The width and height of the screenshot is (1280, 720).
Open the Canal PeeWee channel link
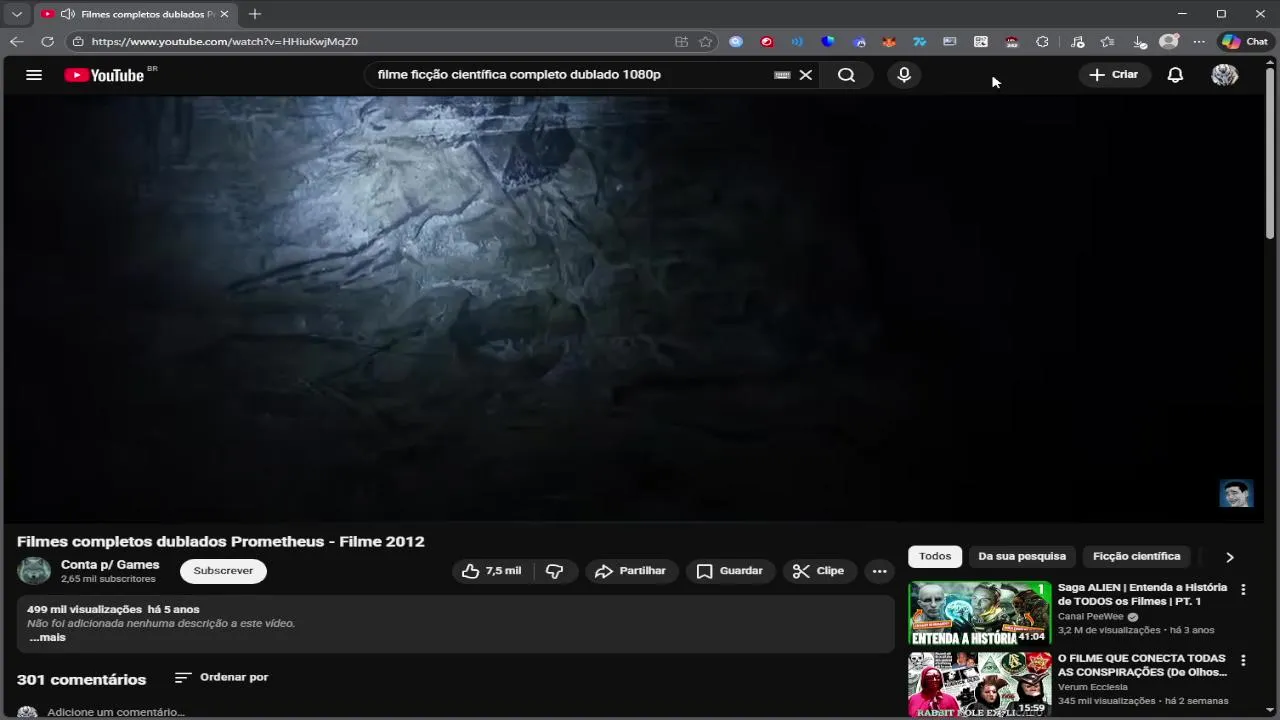point(1091,617)
